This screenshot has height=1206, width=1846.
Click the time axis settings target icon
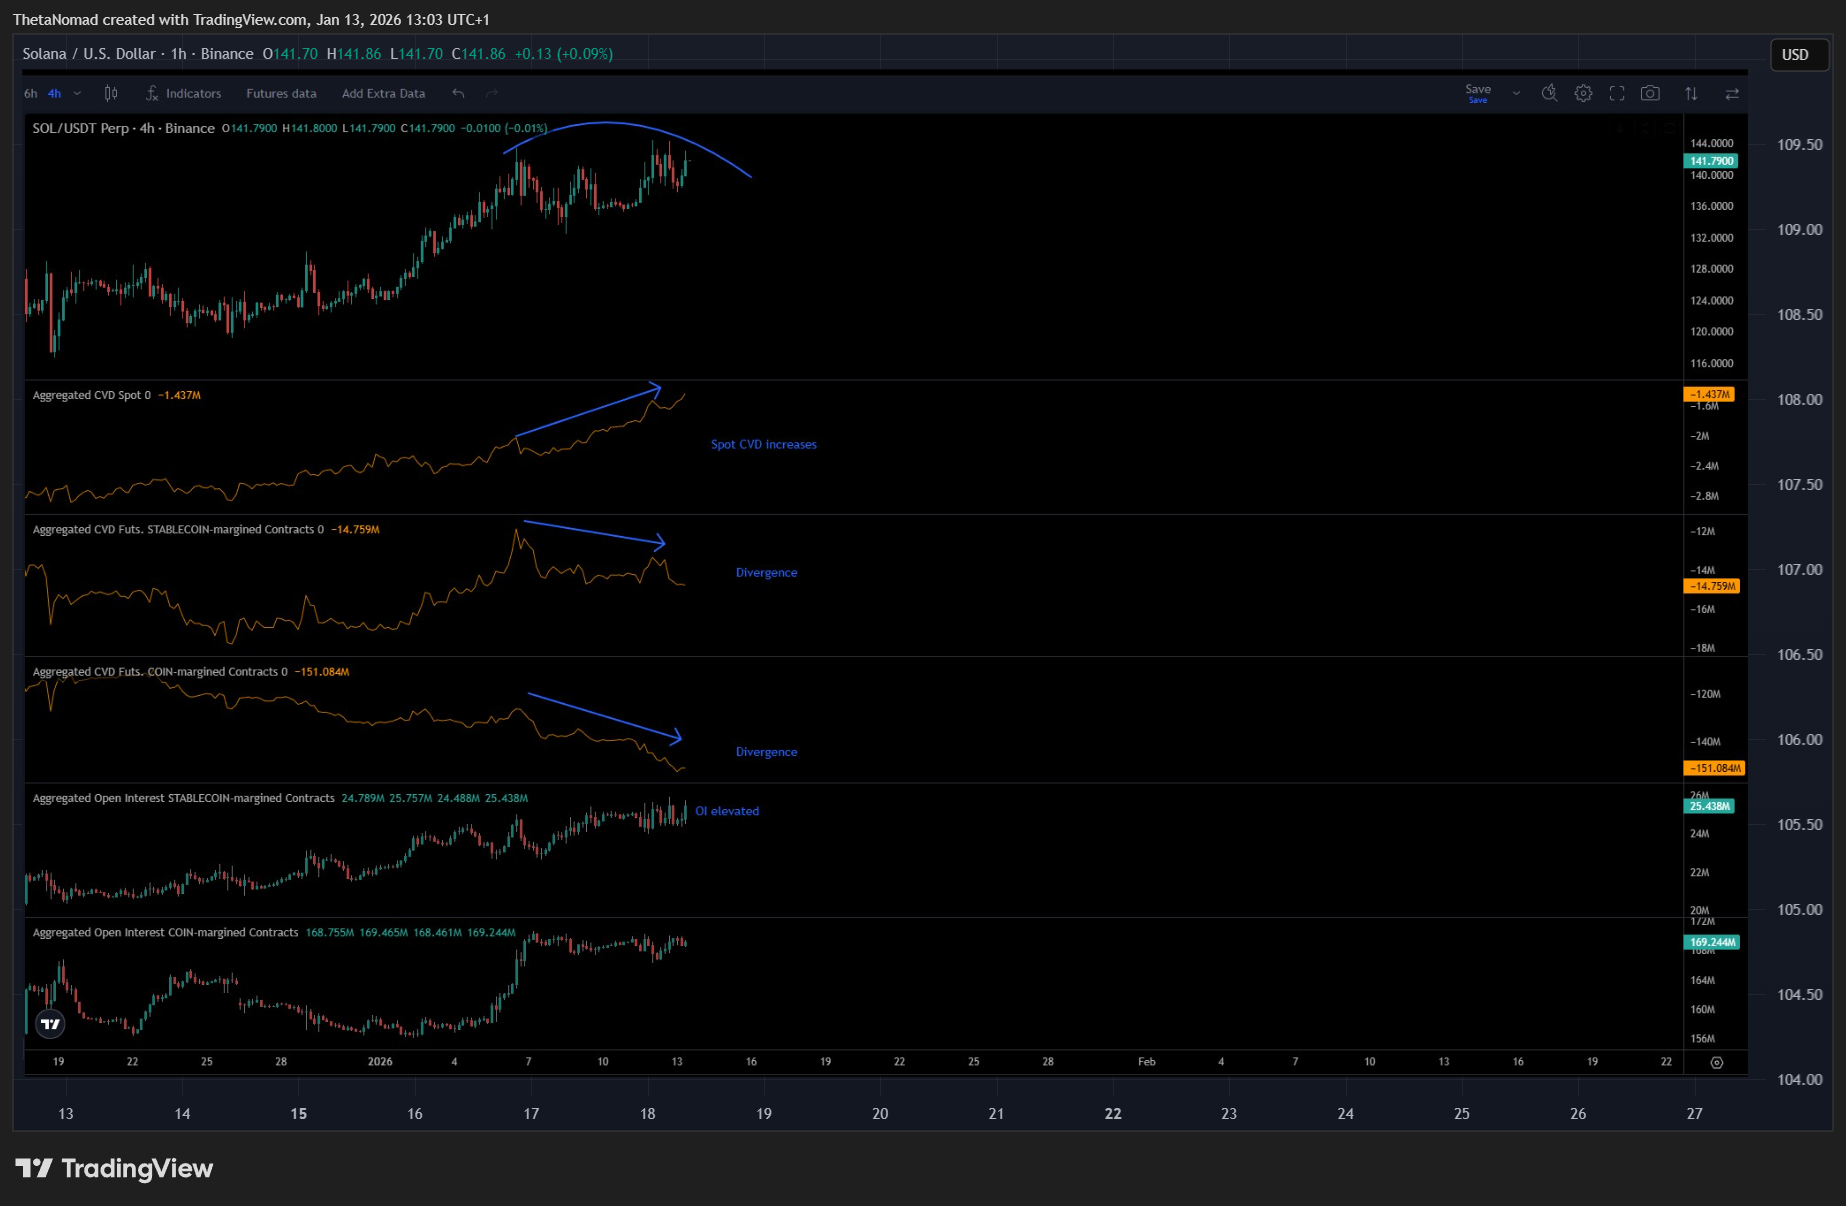coord(1717,1062)
